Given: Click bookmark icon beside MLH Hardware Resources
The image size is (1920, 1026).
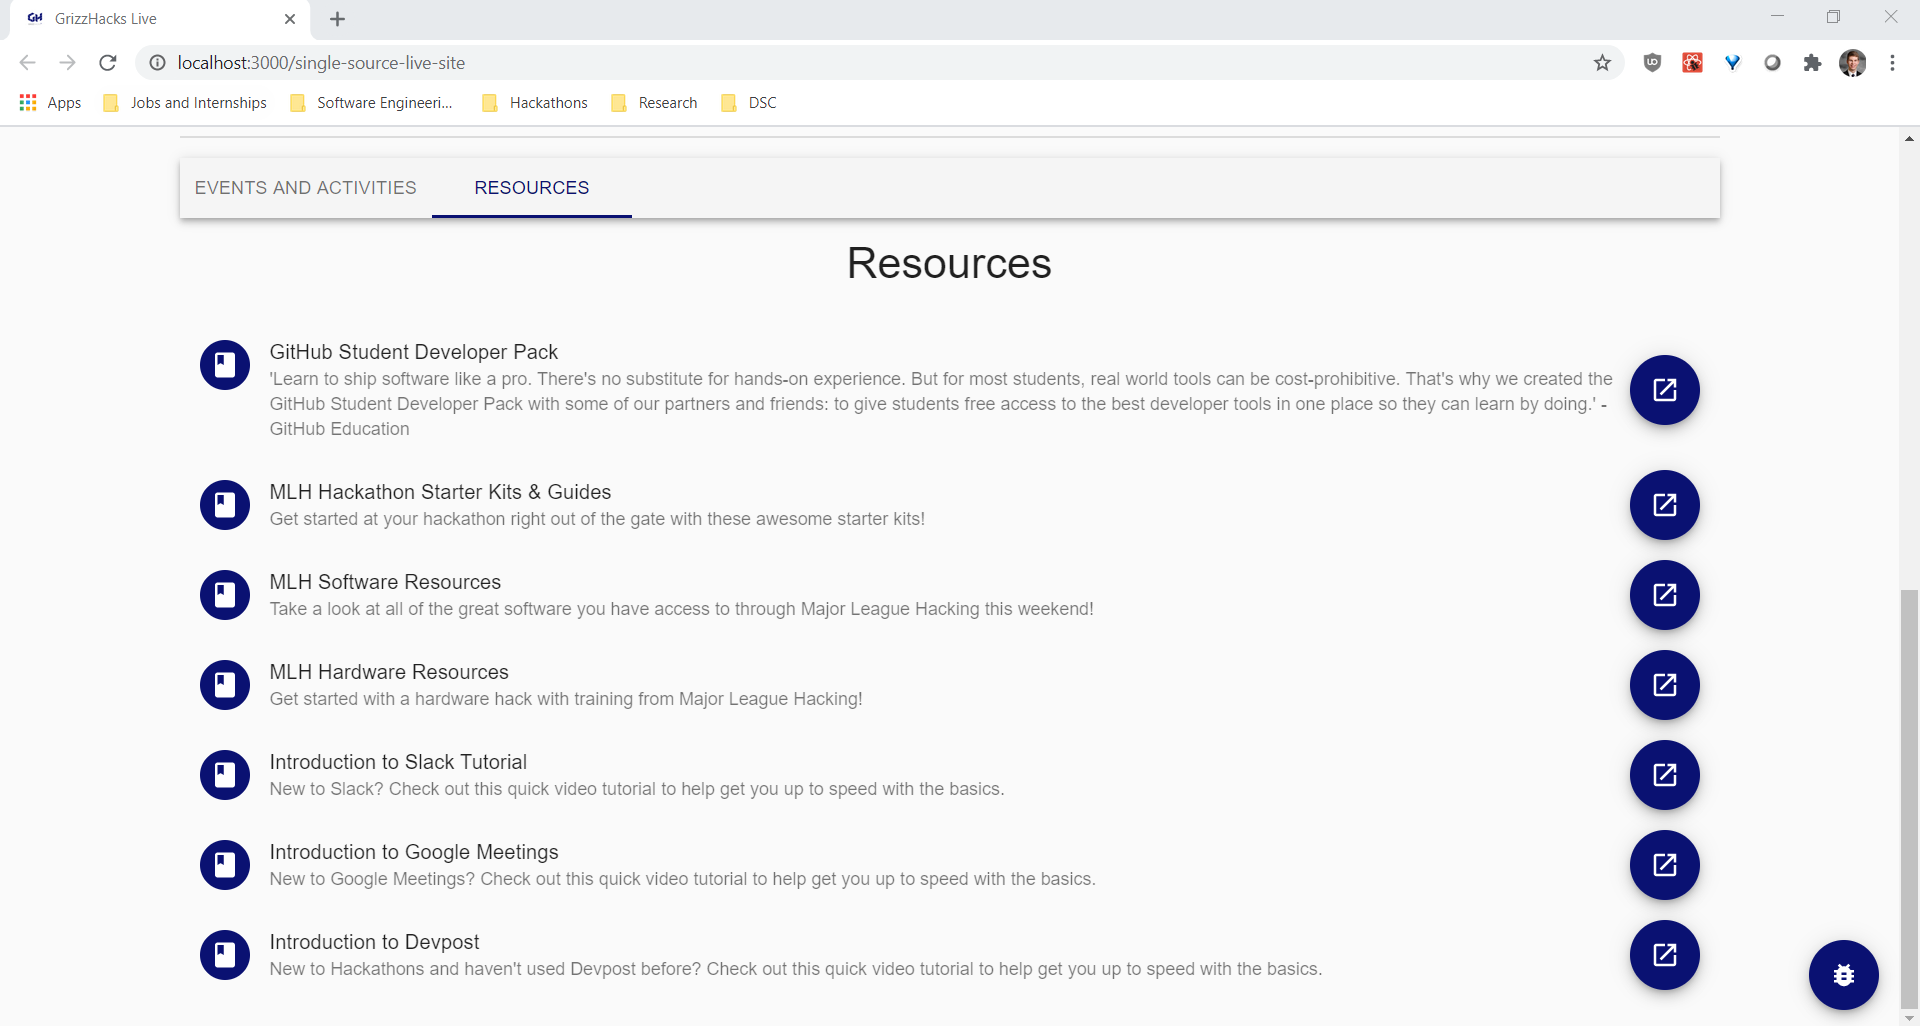Looking at the screenshot, I should (225, 685).
